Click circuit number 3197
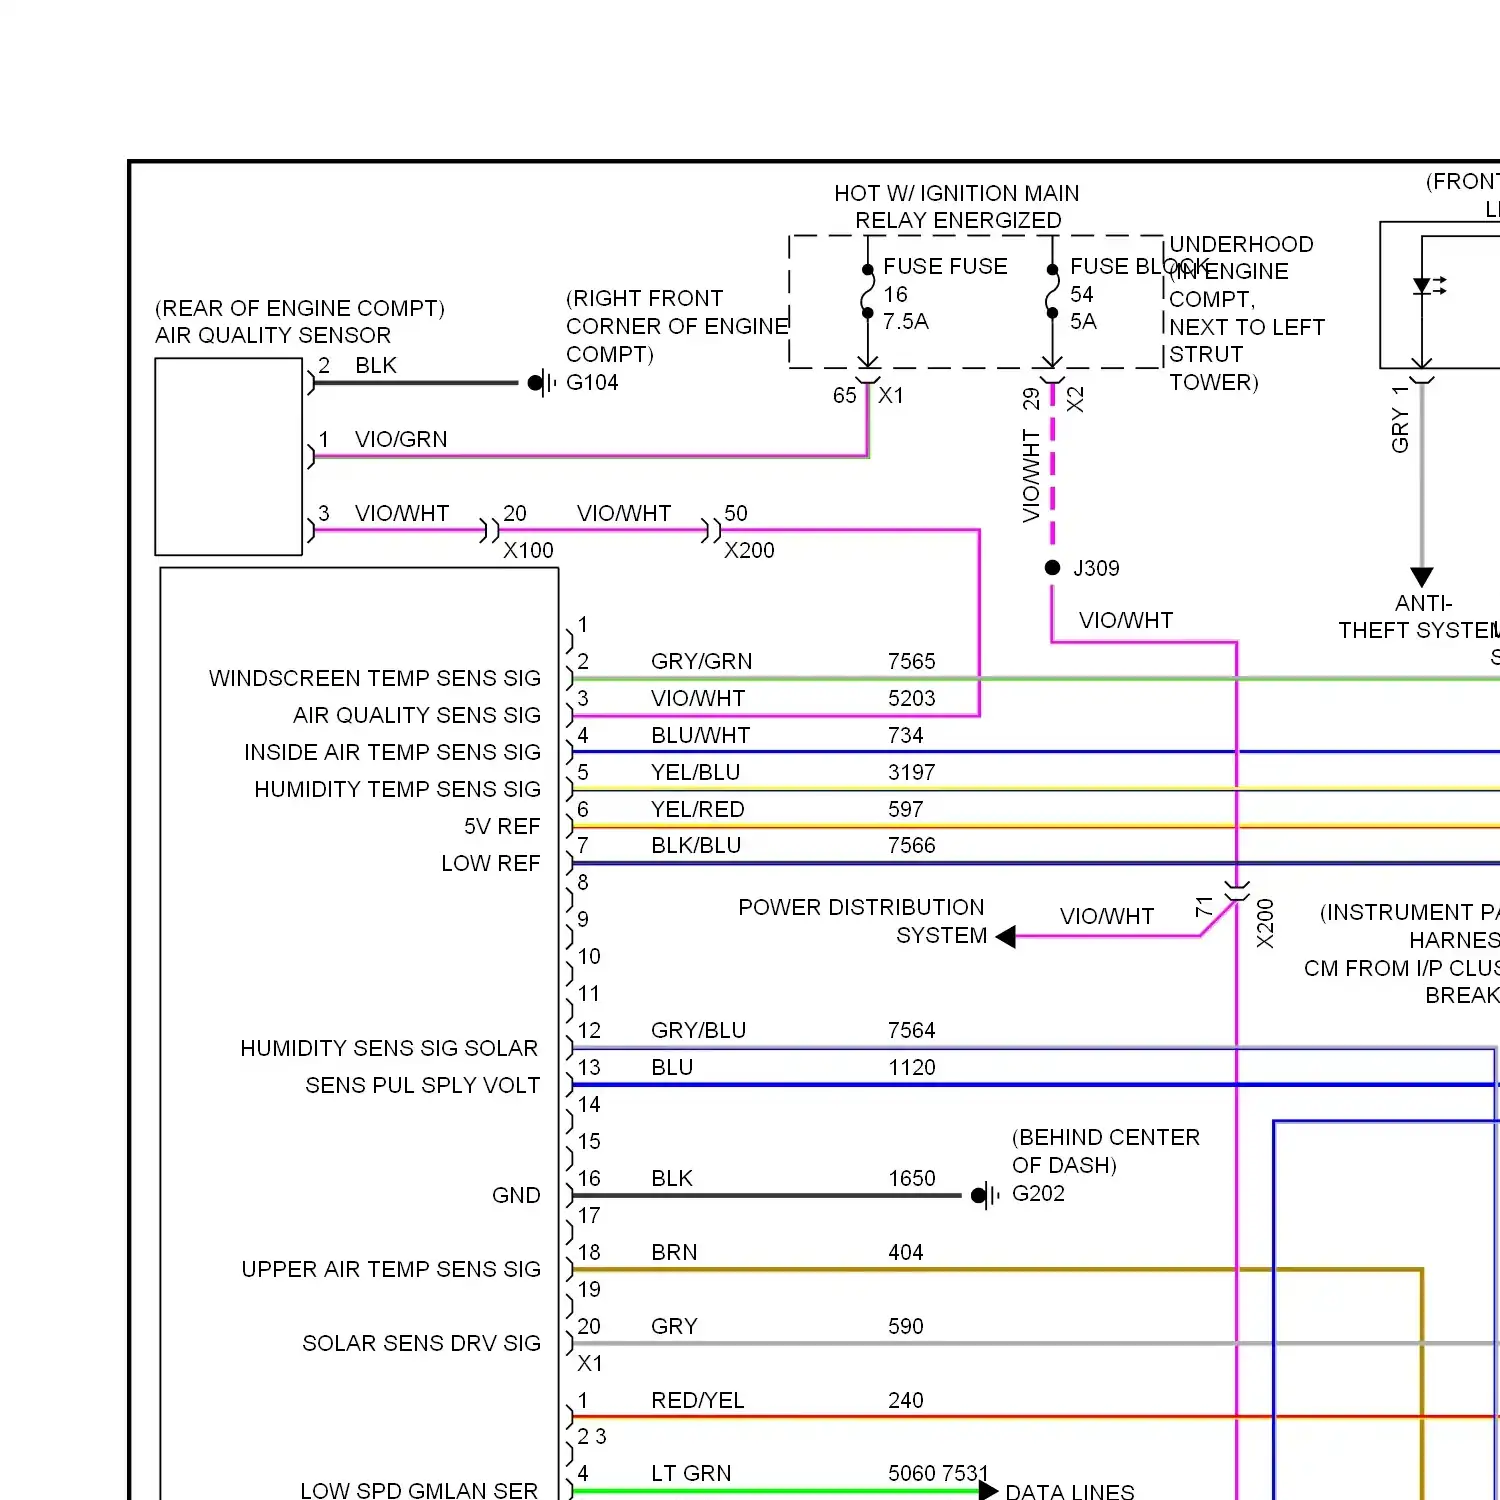Image resolution: width=1500 pixels, height=1500 pixels. (x=911, y=772)
